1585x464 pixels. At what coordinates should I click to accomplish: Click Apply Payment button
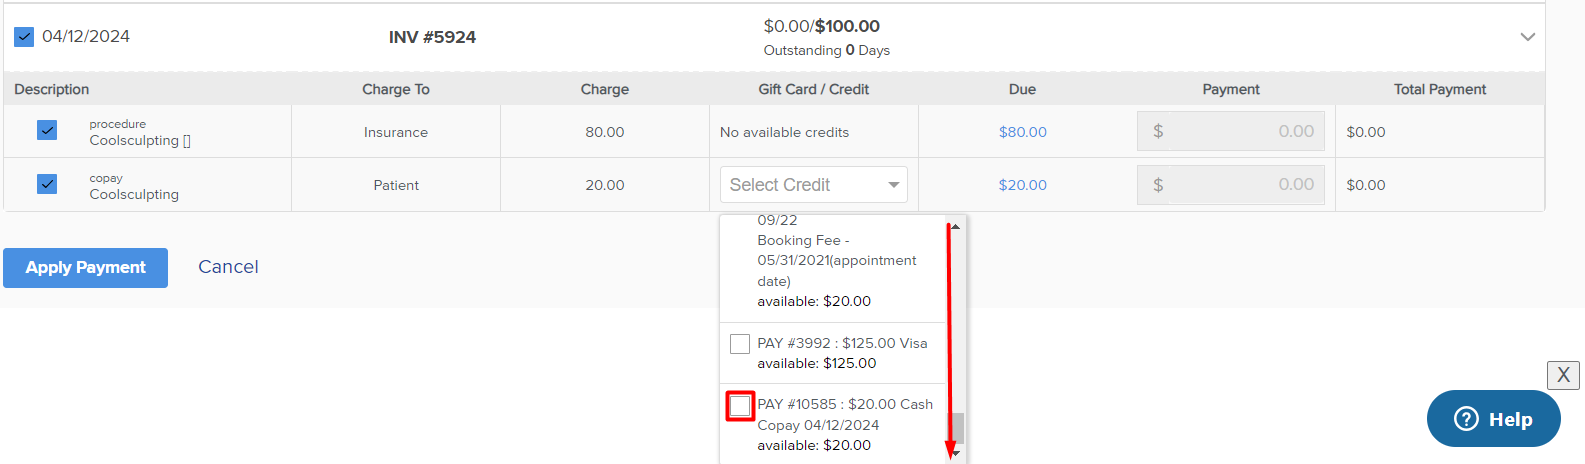point(85,268)
